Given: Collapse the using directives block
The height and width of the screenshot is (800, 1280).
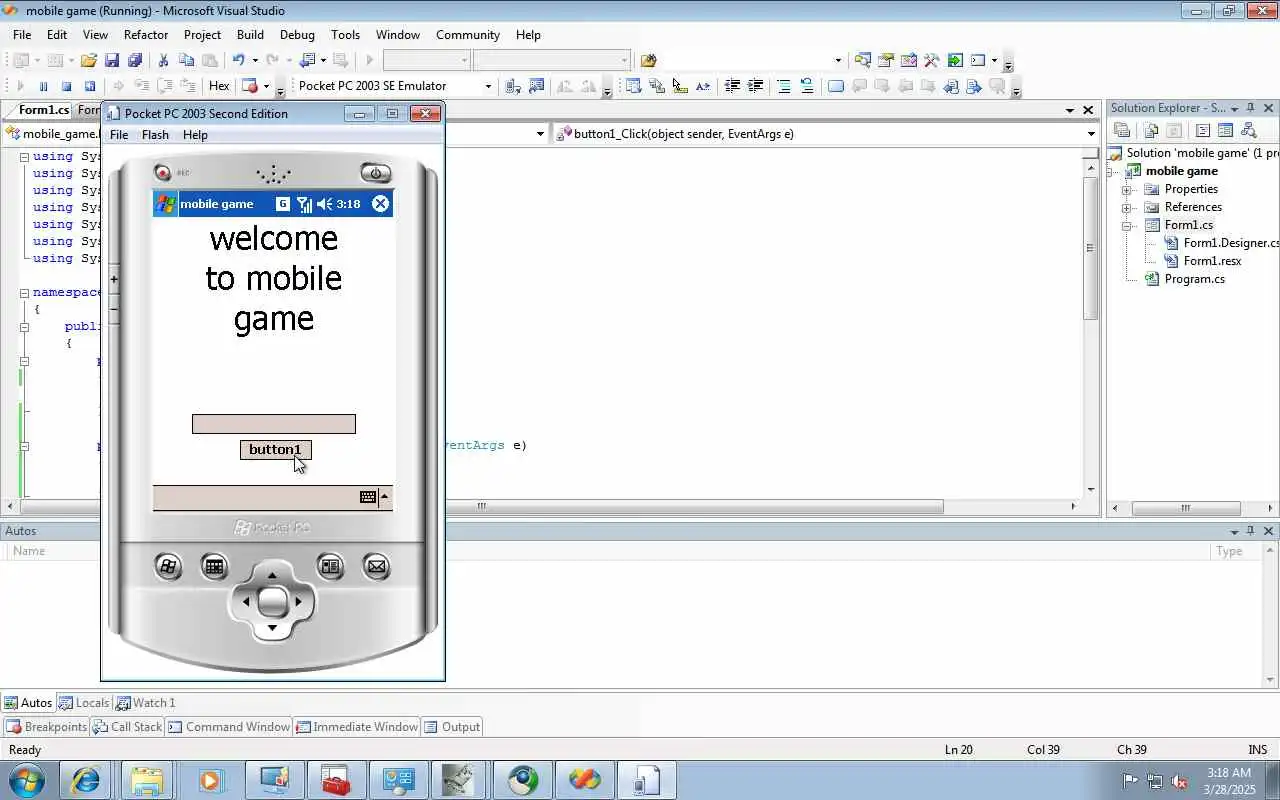Looking at the screenshot, I should (24, 157).
